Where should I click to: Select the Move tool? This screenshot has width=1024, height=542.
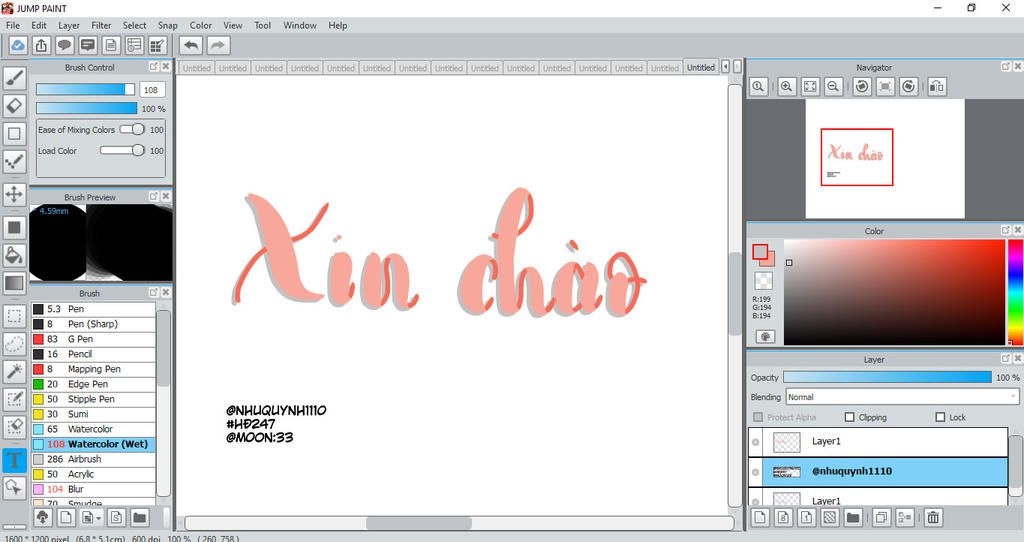(14, 194)
